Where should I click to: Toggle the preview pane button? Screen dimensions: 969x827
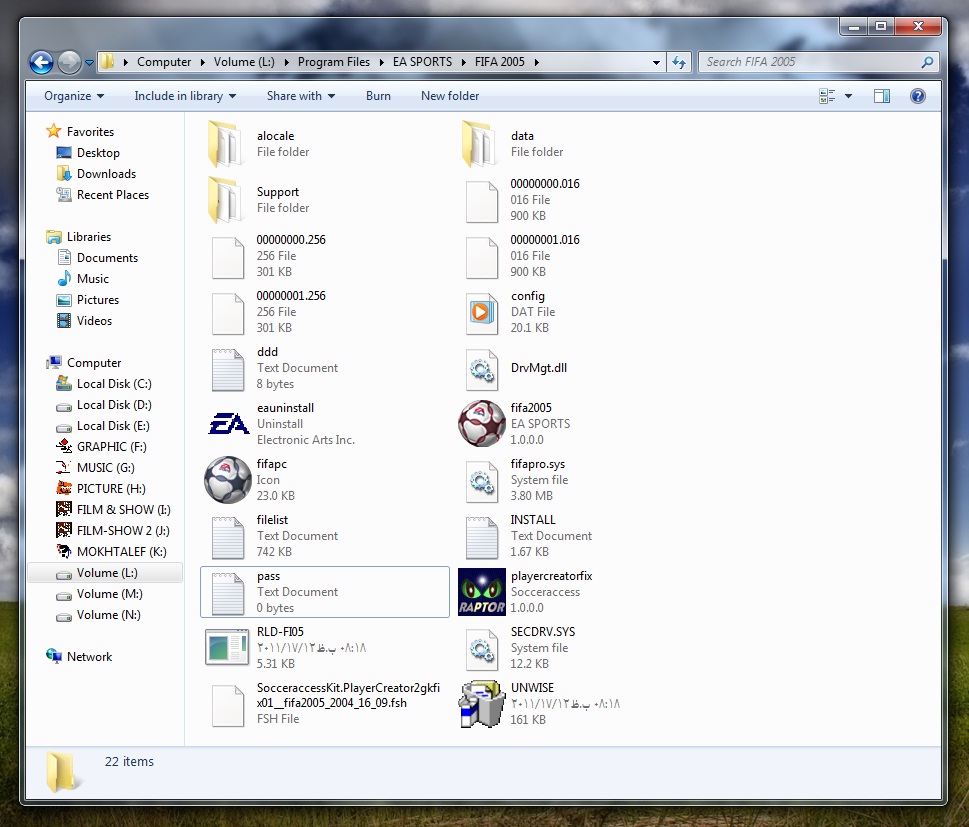pos(882,96)
